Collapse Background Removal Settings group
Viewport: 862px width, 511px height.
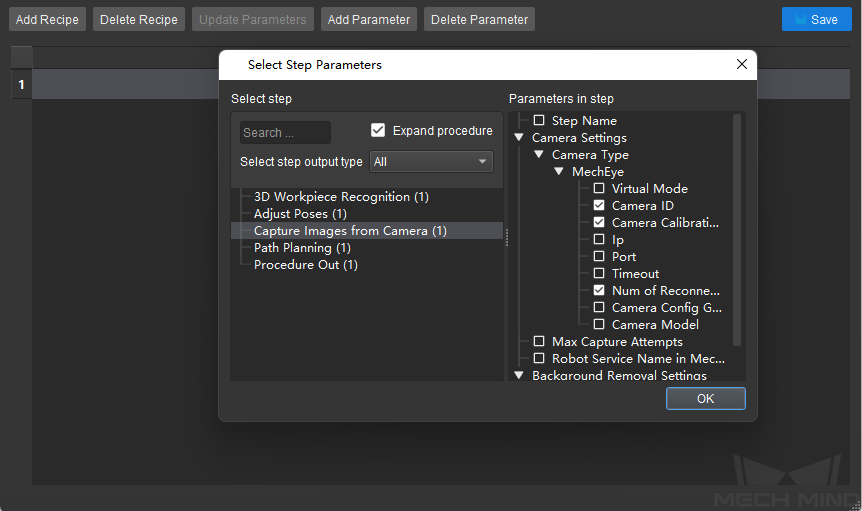tap(518, 375)
